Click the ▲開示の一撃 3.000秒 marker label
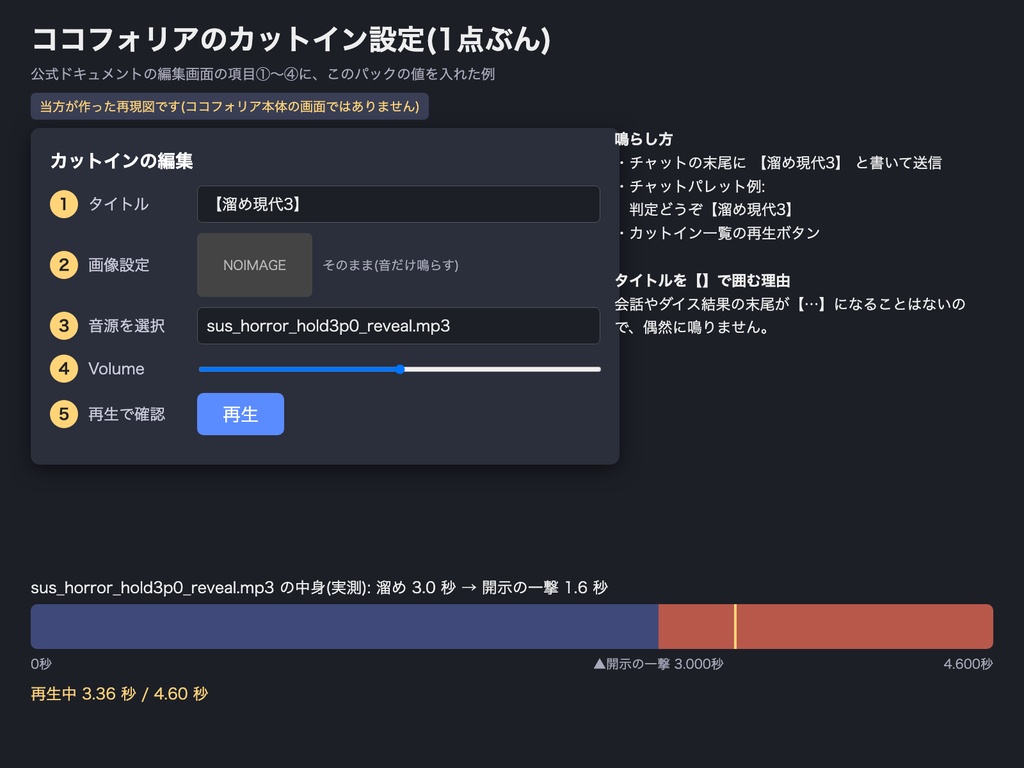This screenshot has height=768, width=1024. 658,664
